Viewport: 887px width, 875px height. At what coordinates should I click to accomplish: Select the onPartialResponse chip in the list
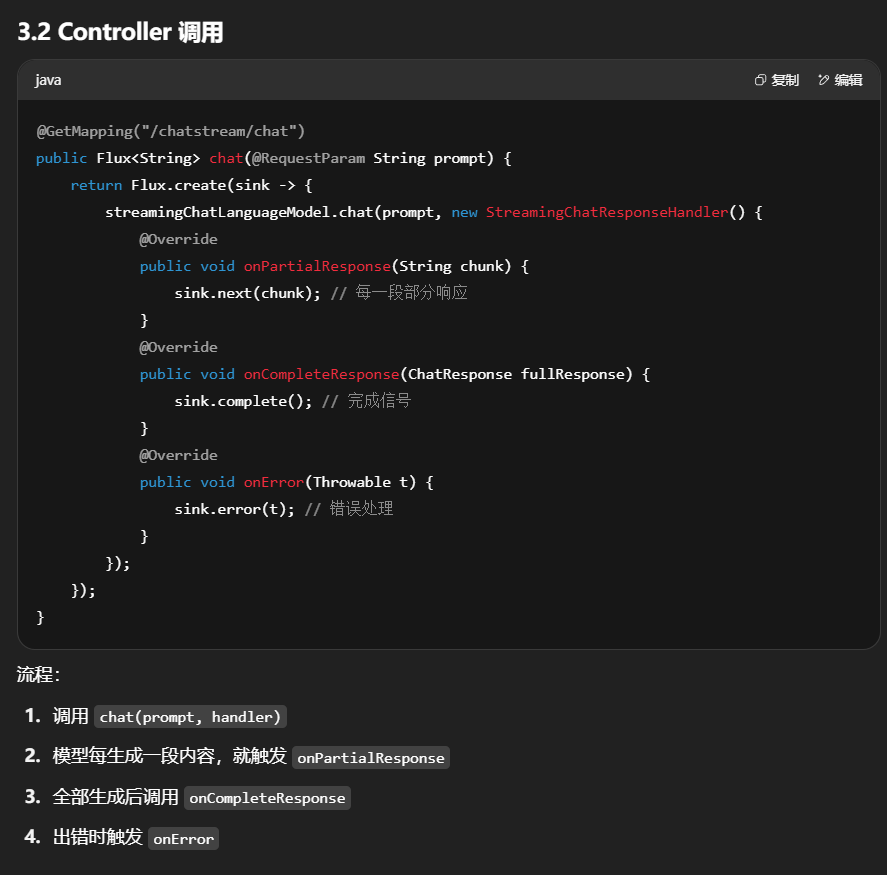371,758
